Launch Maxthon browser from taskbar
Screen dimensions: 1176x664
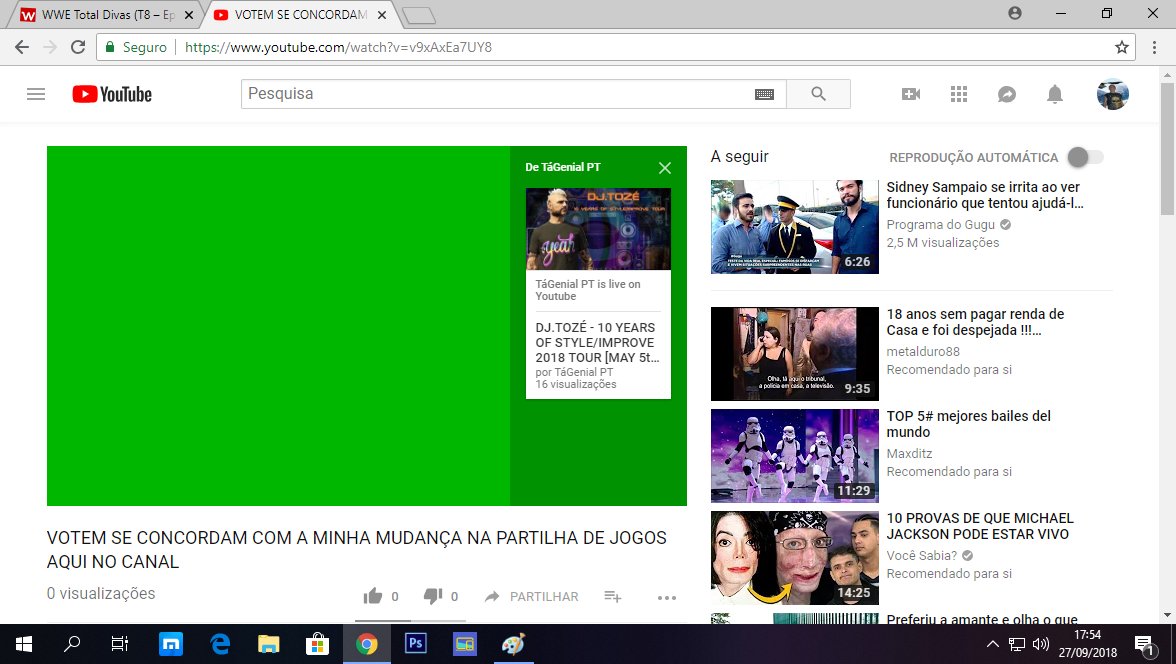tap(170, 644)
